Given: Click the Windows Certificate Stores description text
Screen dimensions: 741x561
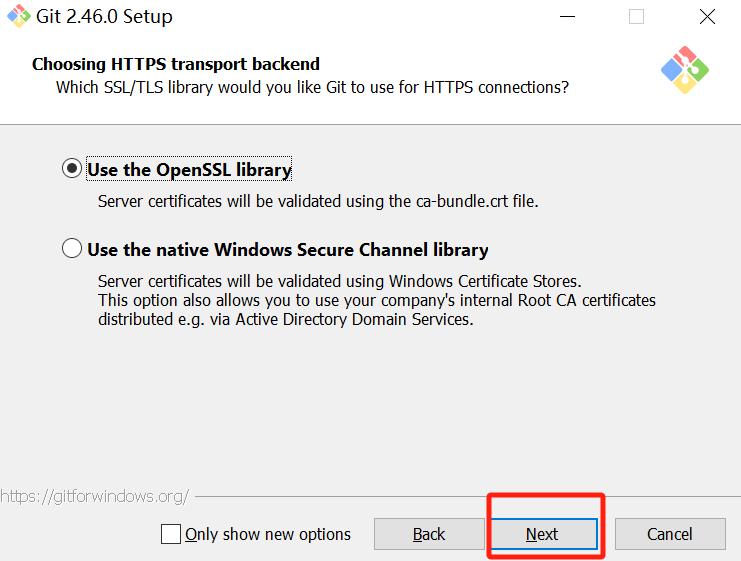Looking at the screenshot, I should pyautogui.click(x=339, y=280).
